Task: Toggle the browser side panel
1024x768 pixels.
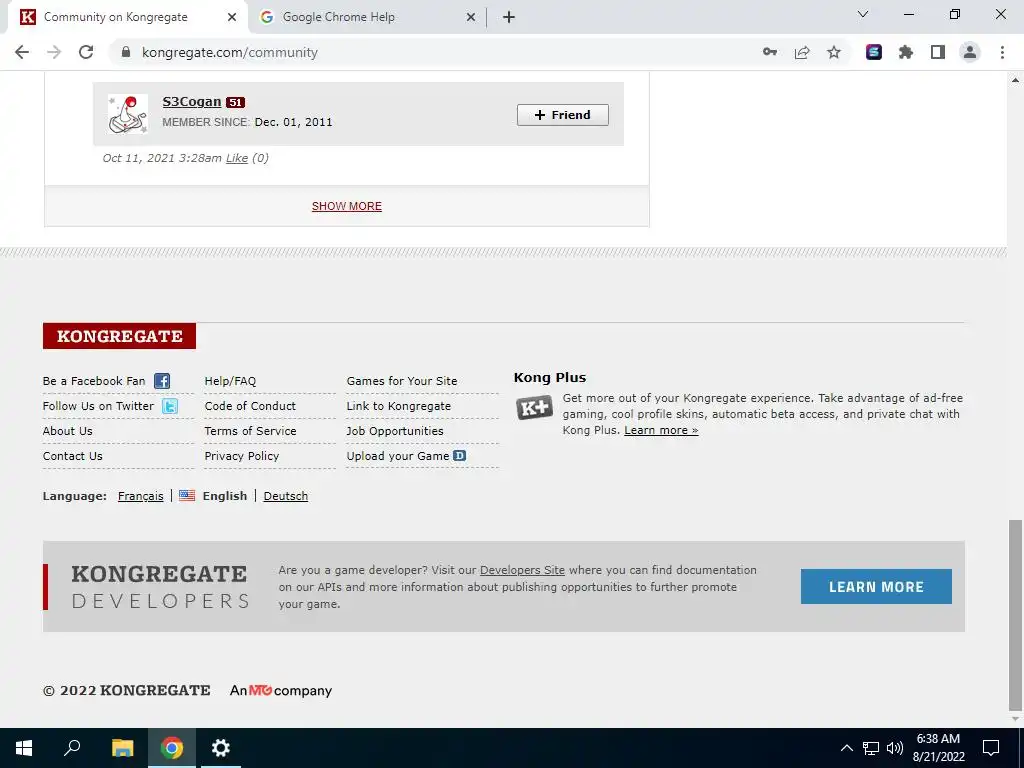Action: [x=938, y=52]
